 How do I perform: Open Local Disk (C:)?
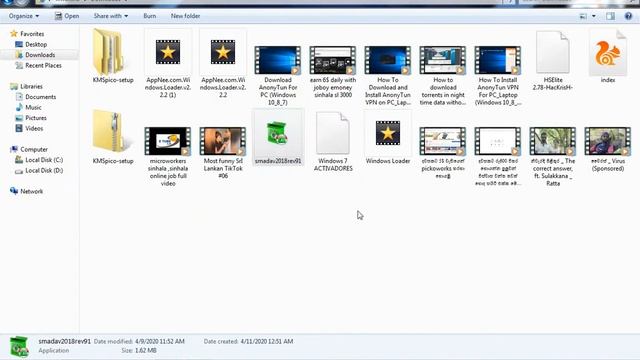[x=39, y=160]
